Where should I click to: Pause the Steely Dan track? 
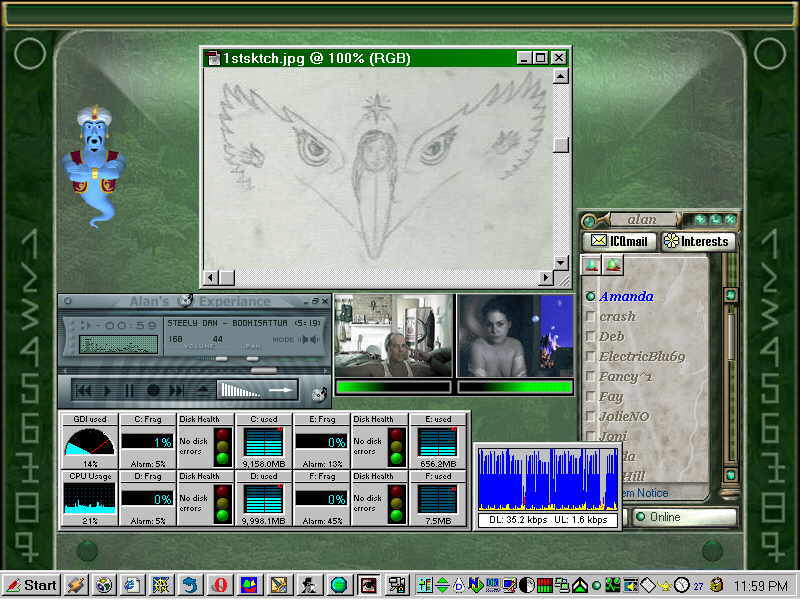pos(129,390)
